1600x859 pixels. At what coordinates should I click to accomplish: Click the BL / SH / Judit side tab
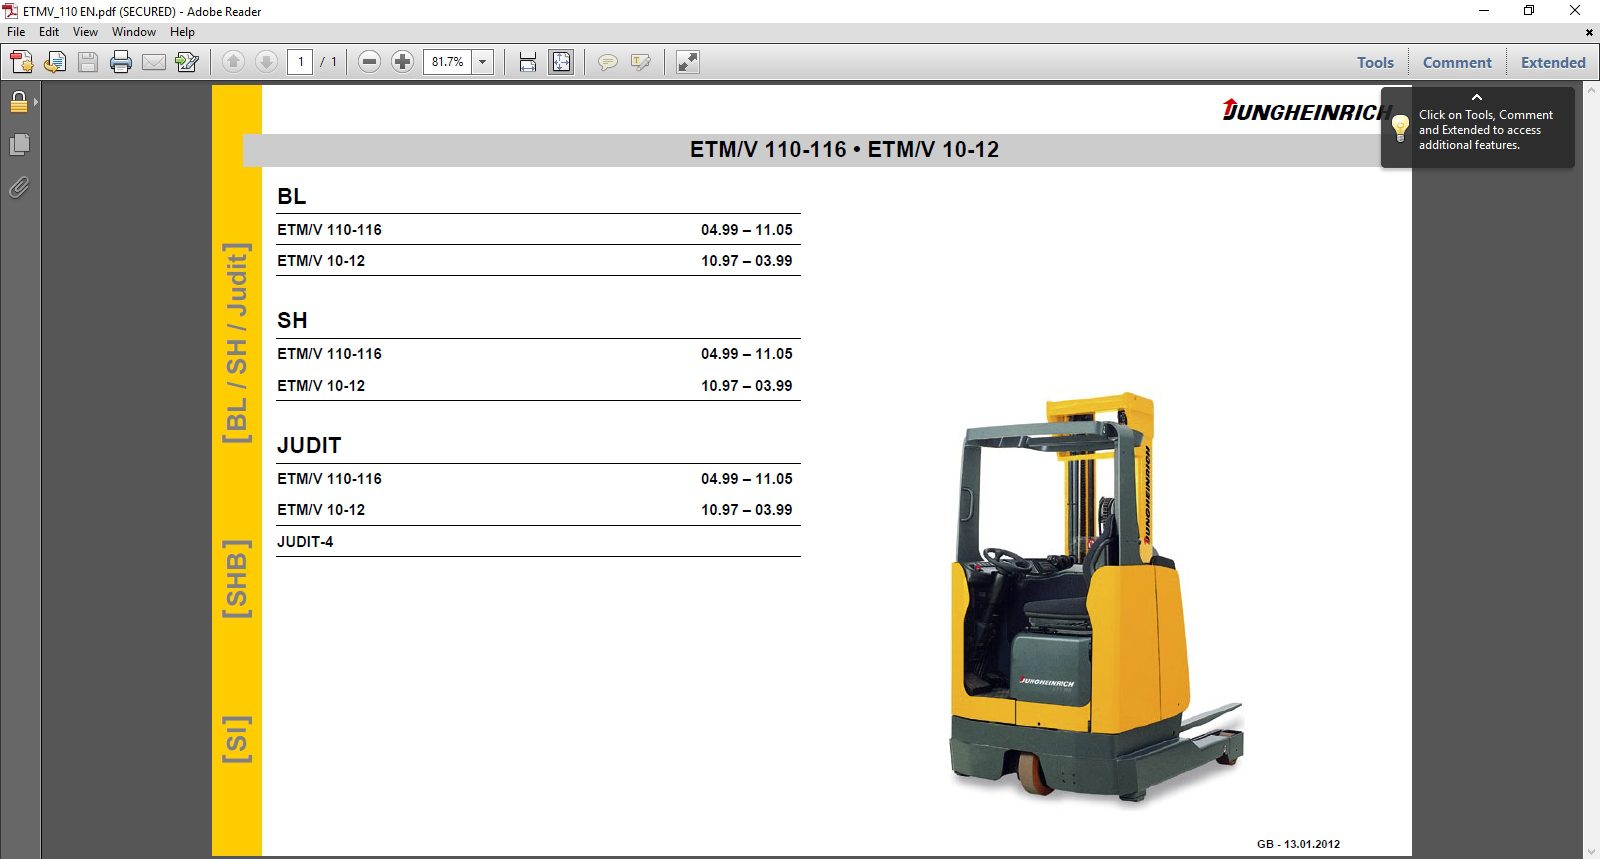click(x=237, y=343)
